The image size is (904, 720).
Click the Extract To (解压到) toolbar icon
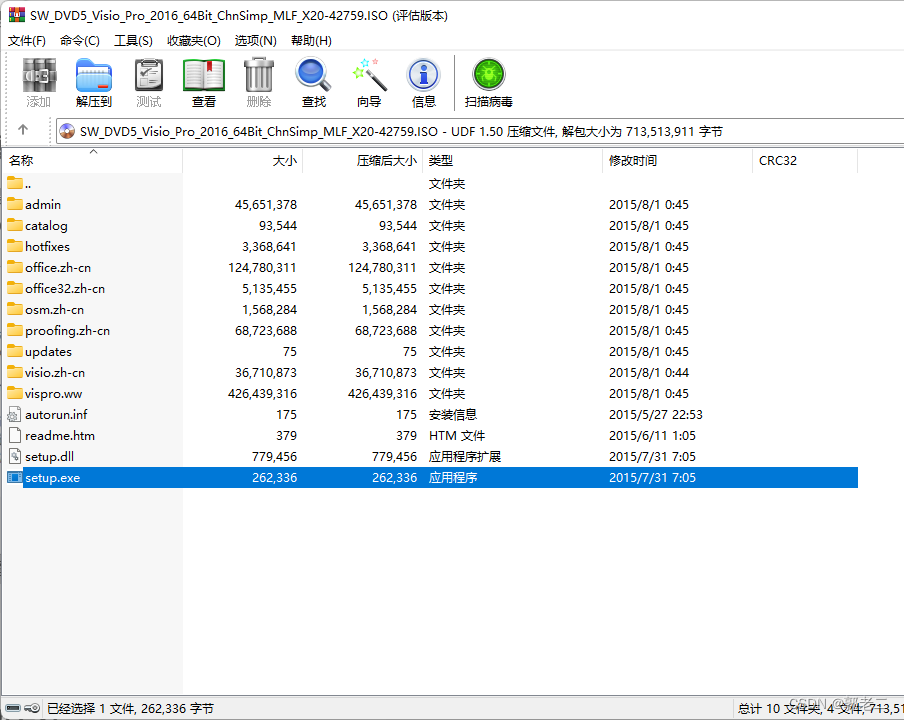point(93,76)
